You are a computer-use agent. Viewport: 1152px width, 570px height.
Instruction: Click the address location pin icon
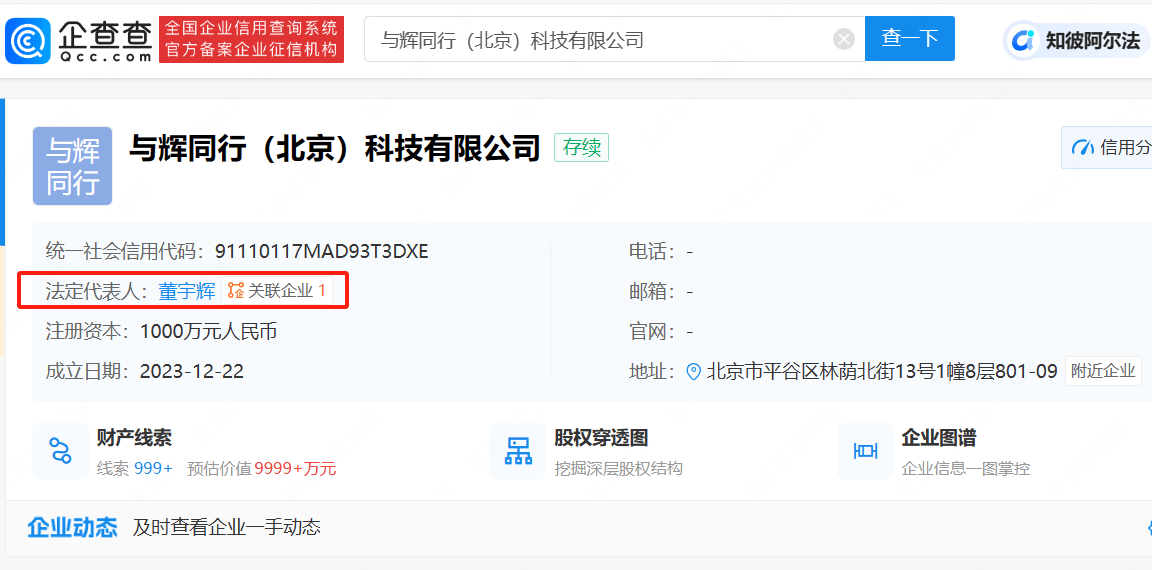(694, 372)
